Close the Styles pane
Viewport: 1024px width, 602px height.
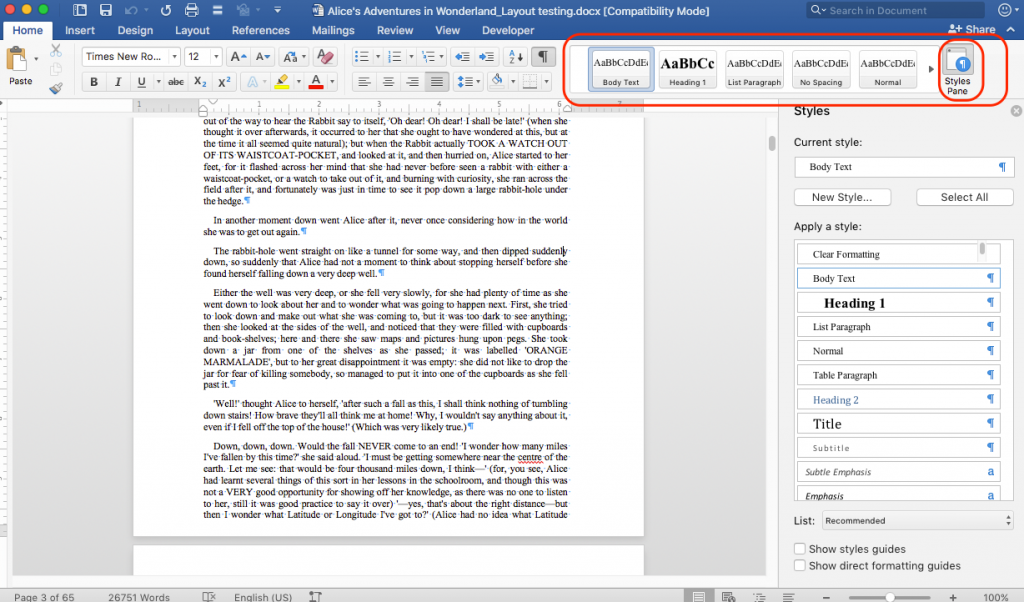click(x=1016, y=111)
